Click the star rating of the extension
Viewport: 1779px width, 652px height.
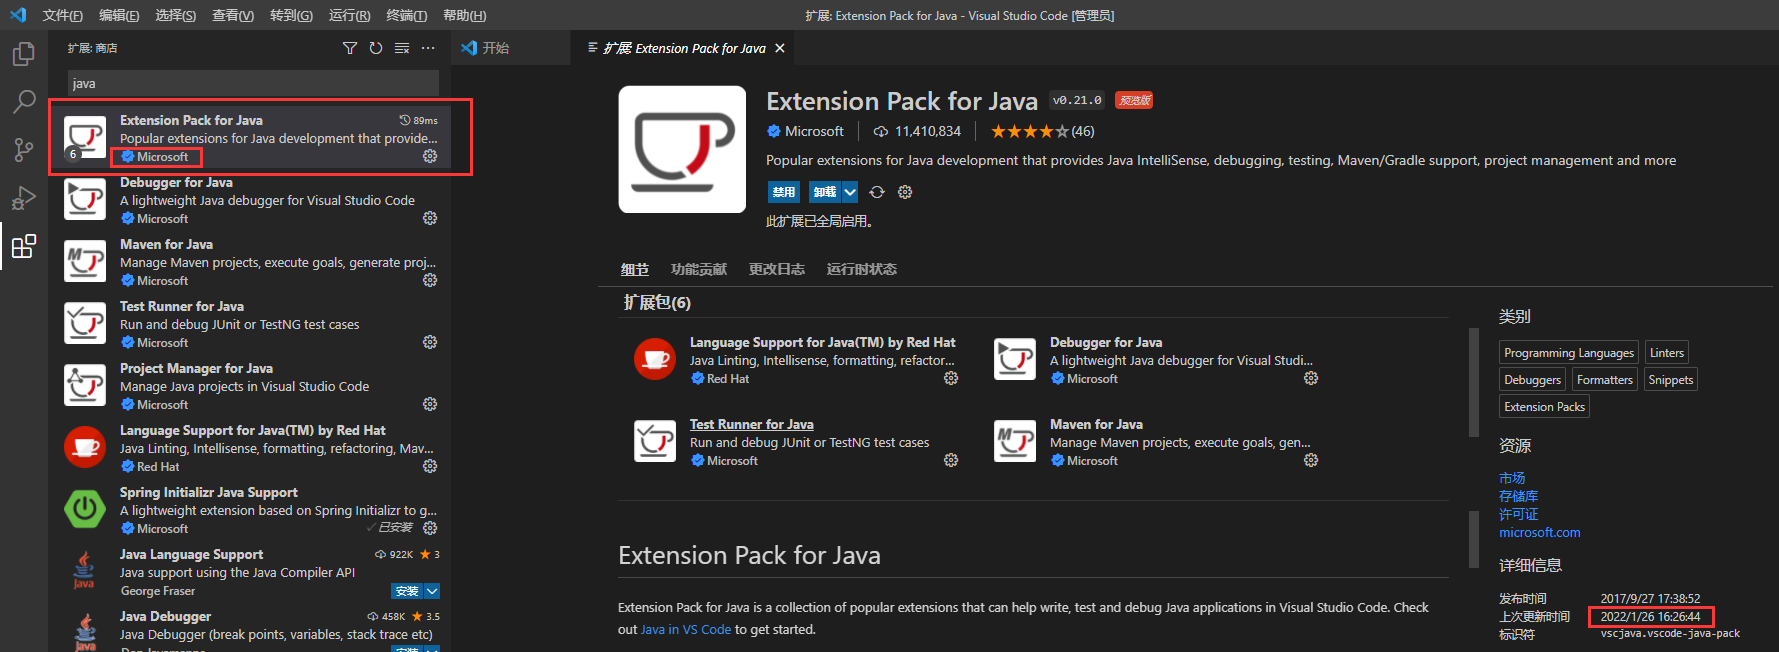tap(1030, 131)
